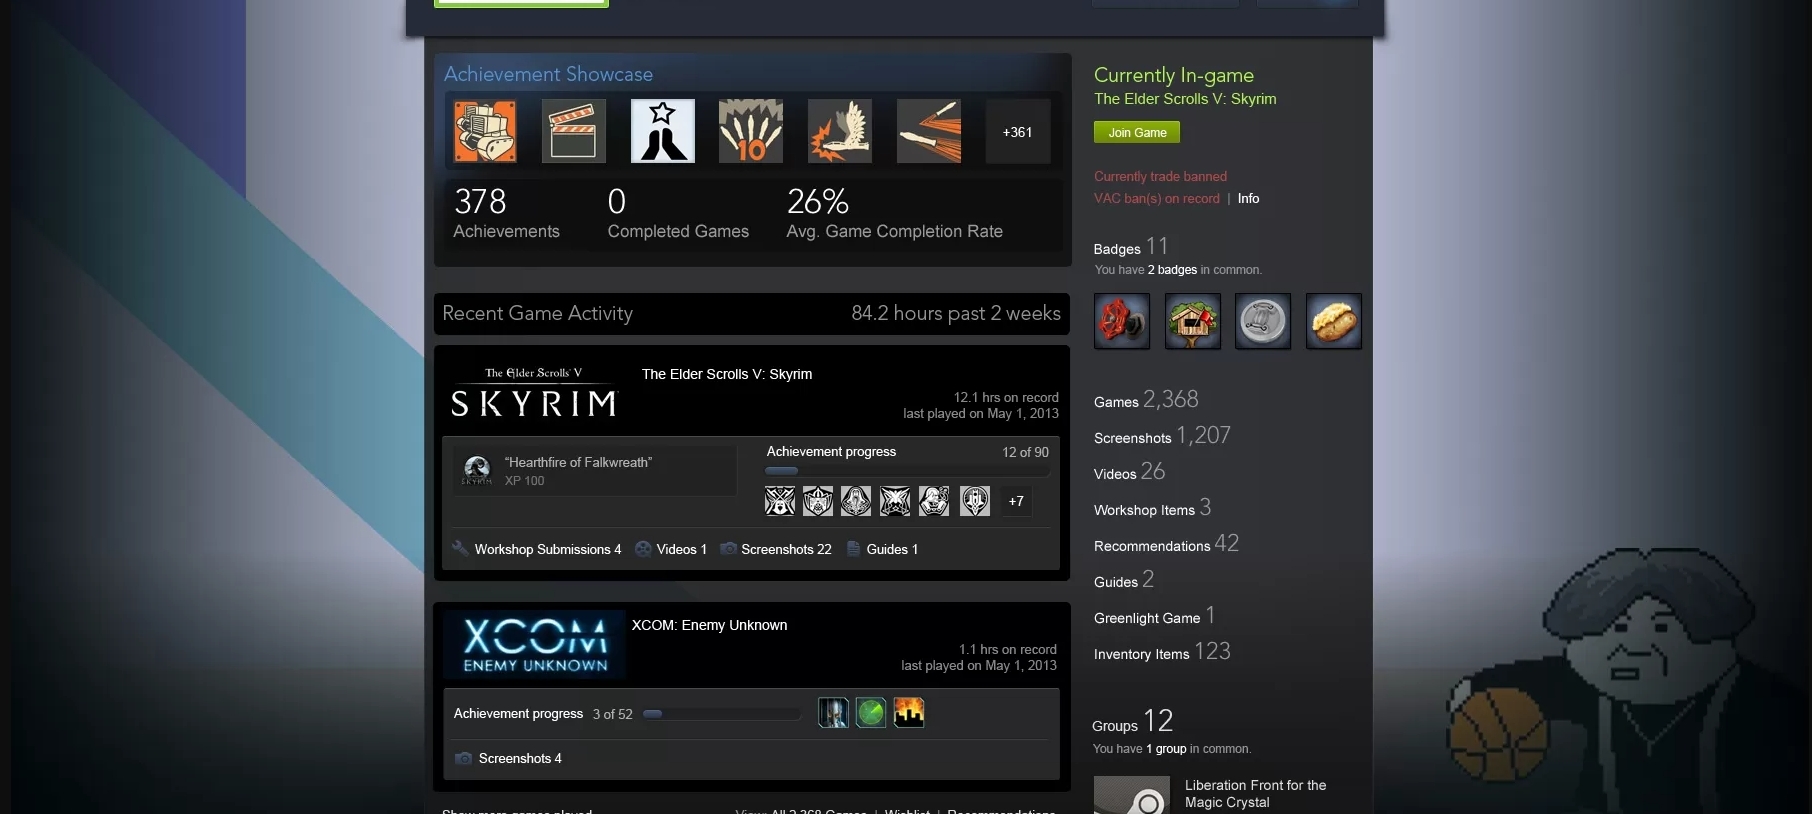
Task: Click the Hearthfire of Falkreath badge icon
Action: [x=477, y=470]
